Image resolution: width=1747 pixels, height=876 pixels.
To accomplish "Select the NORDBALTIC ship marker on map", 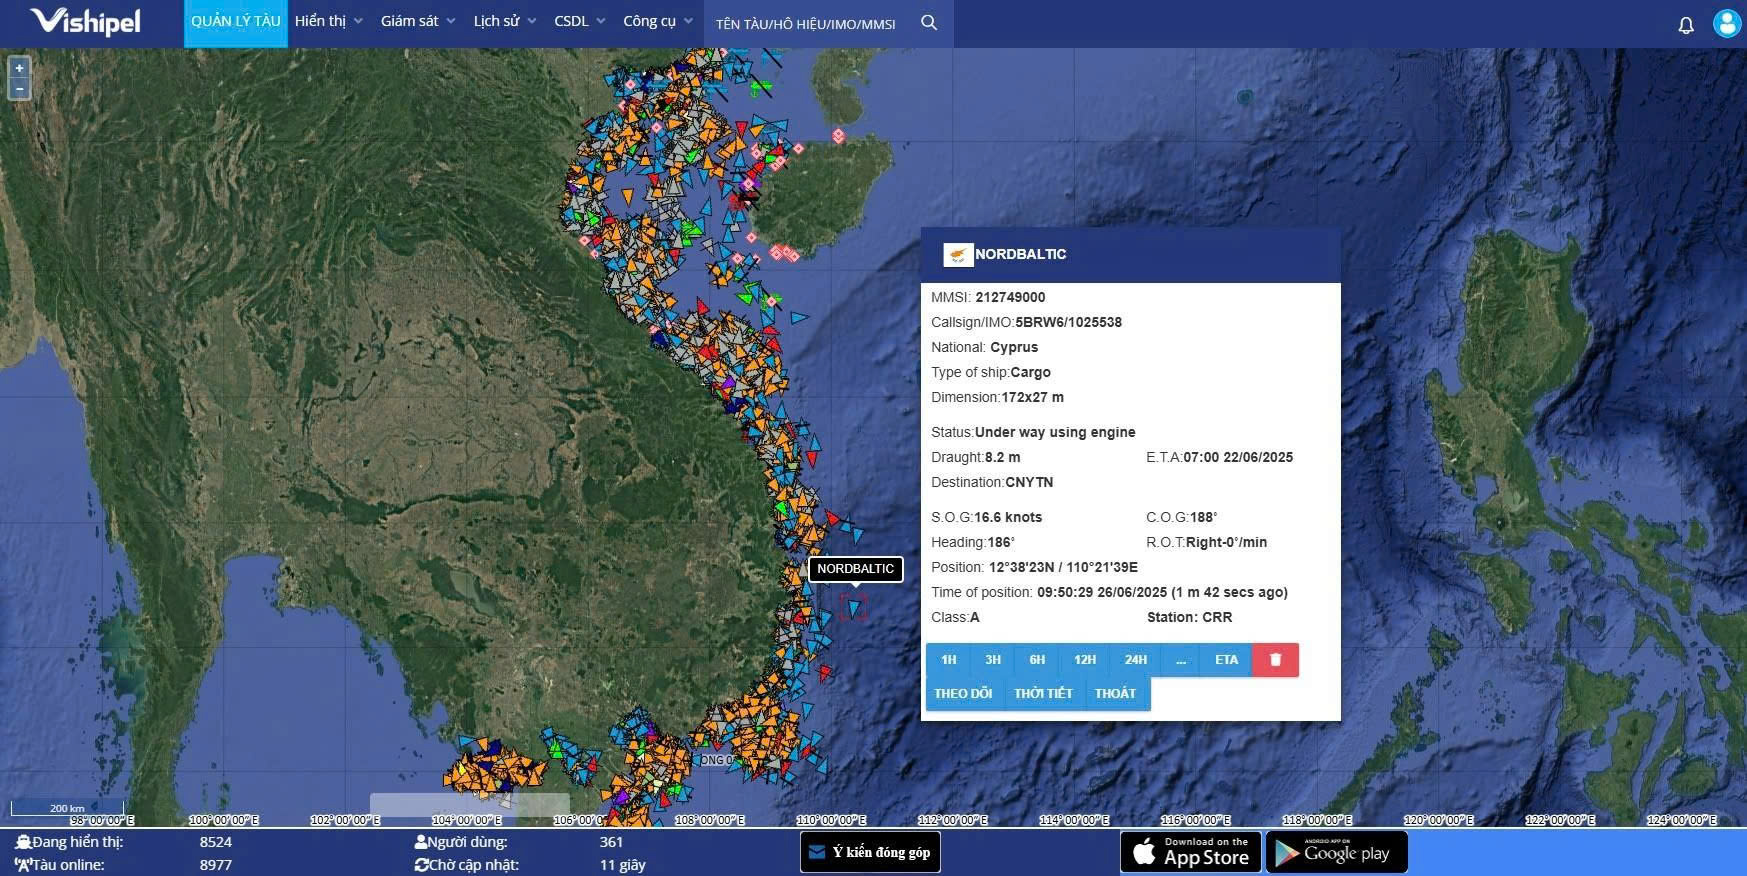I will 853,606.
